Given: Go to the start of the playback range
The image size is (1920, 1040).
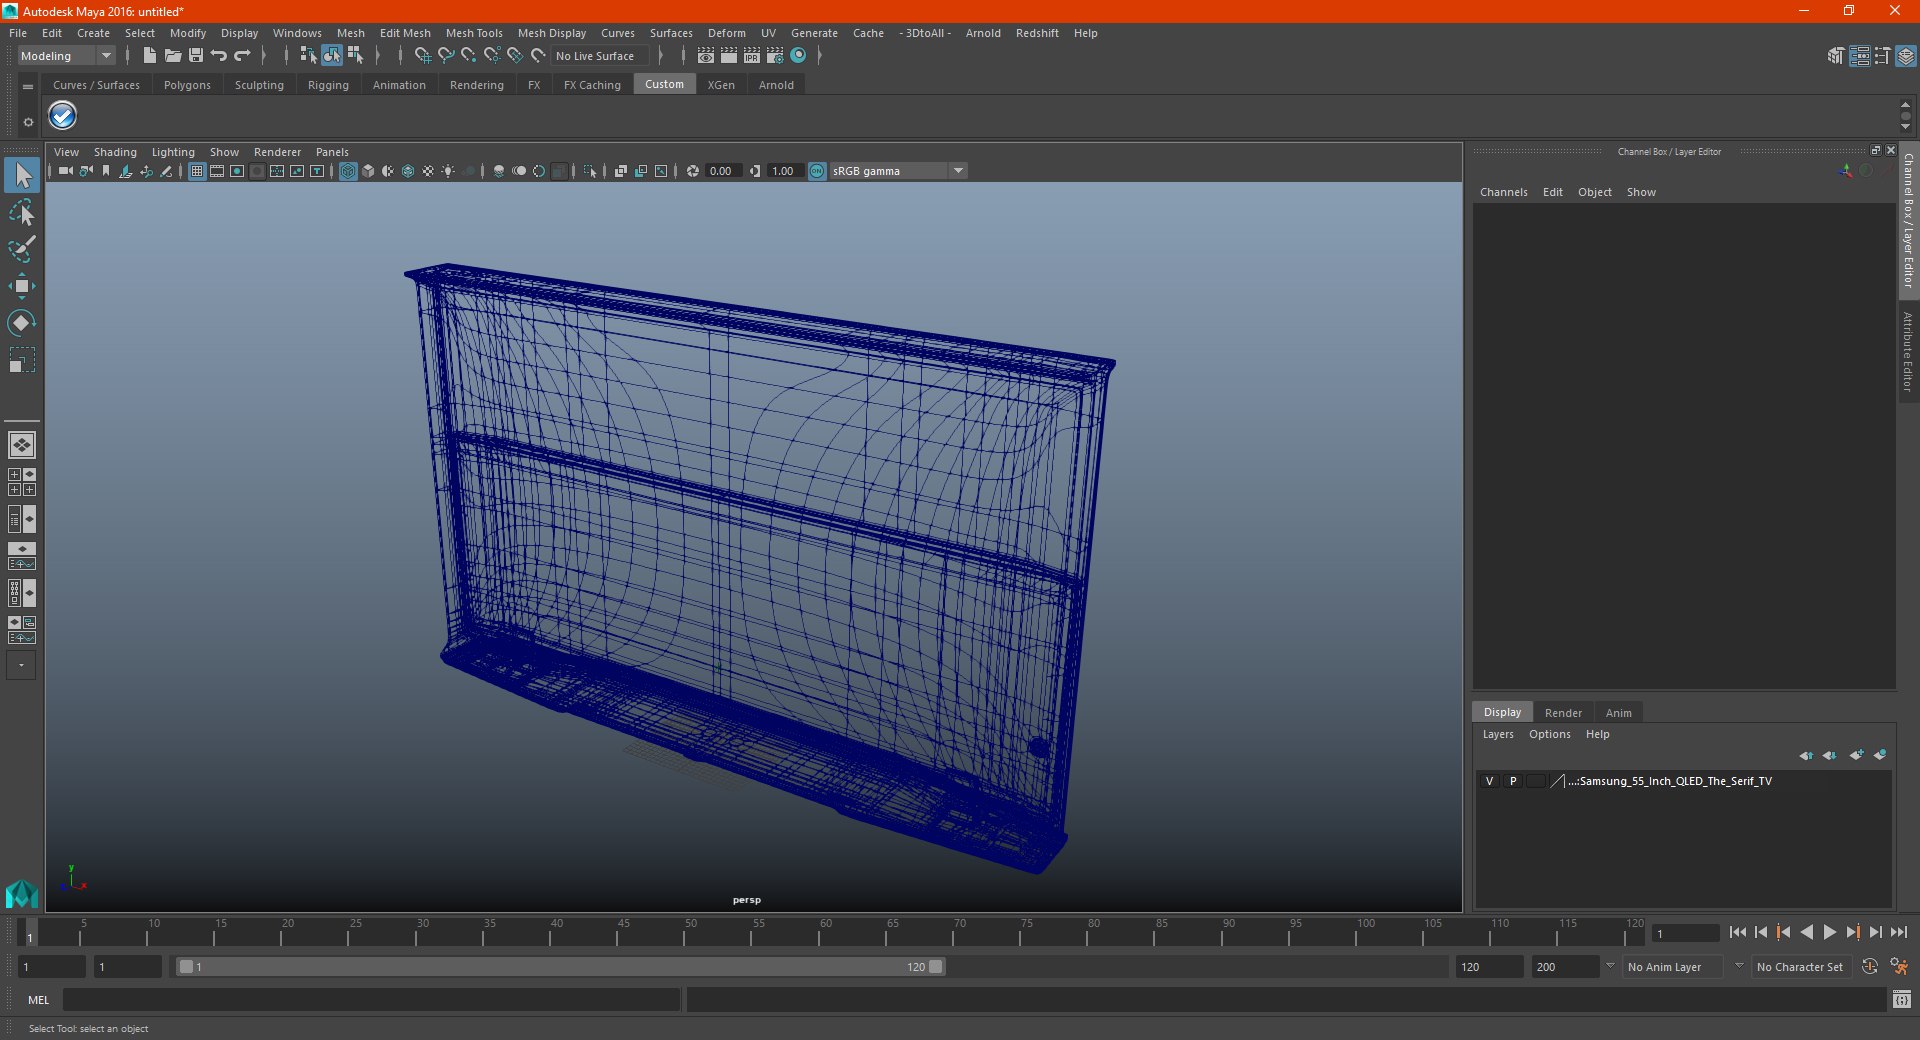Looking at the screenshot, I should click(1737, 932).
